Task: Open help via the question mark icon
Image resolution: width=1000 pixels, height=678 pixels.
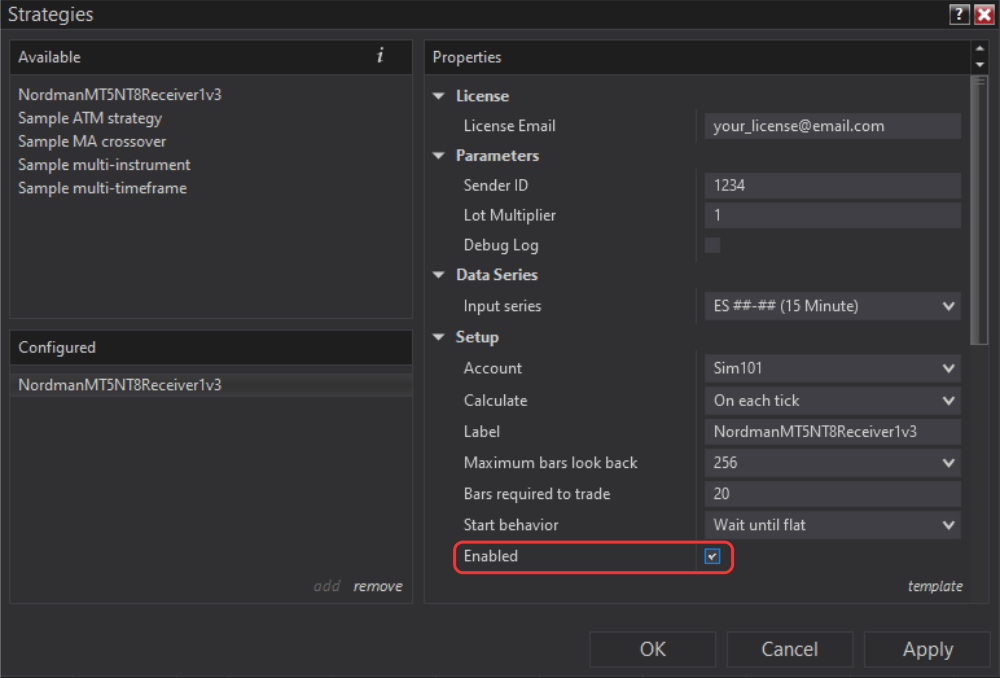Action: (958, 14)
